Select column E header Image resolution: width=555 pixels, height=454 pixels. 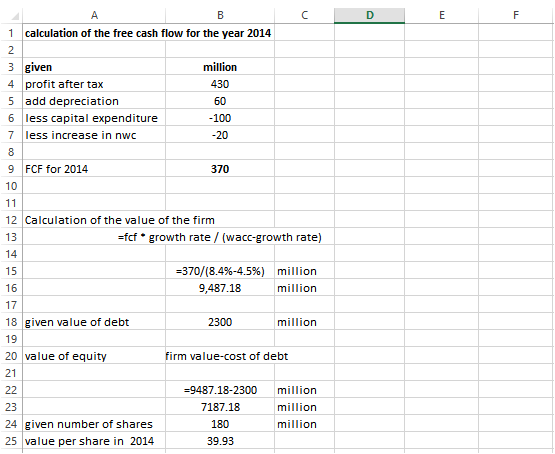pyautogui.click(x=441, y=15)
